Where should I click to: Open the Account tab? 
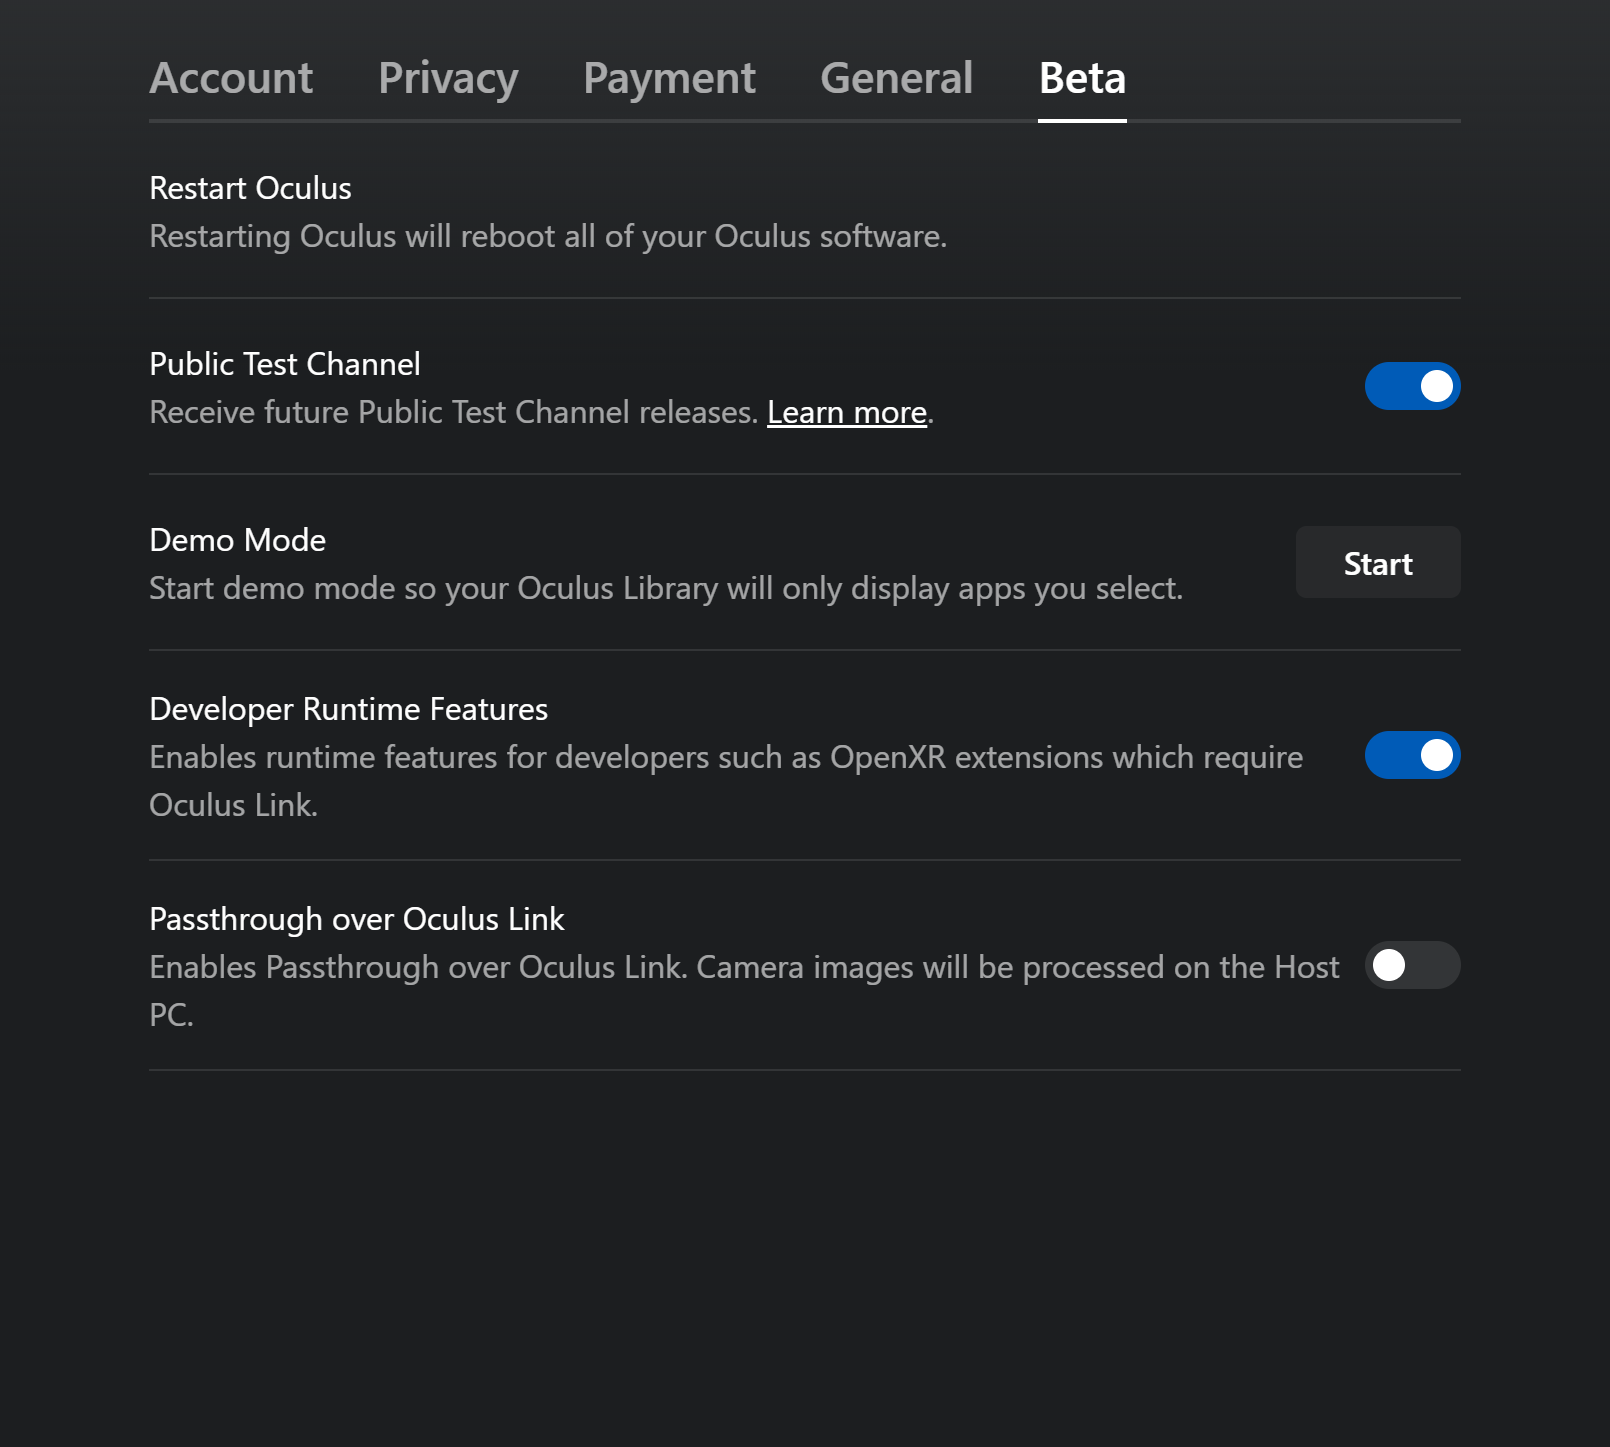(231, 78)
